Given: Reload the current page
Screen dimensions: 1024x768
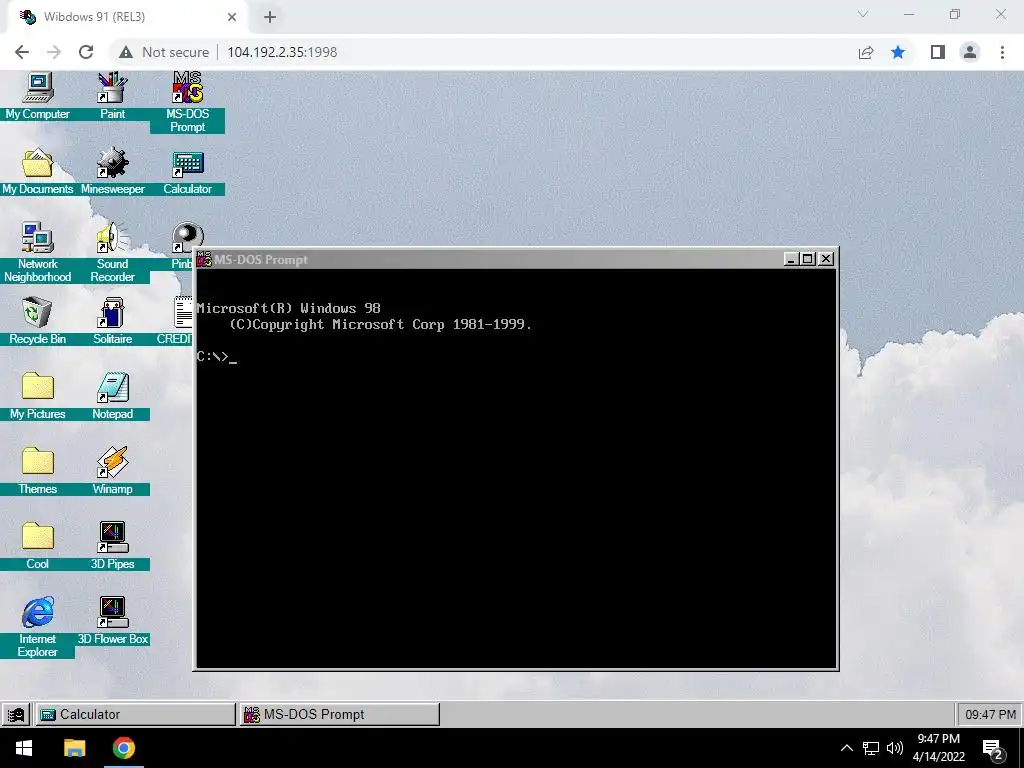Looking at the screenshot, I should [x=86, y=52].
